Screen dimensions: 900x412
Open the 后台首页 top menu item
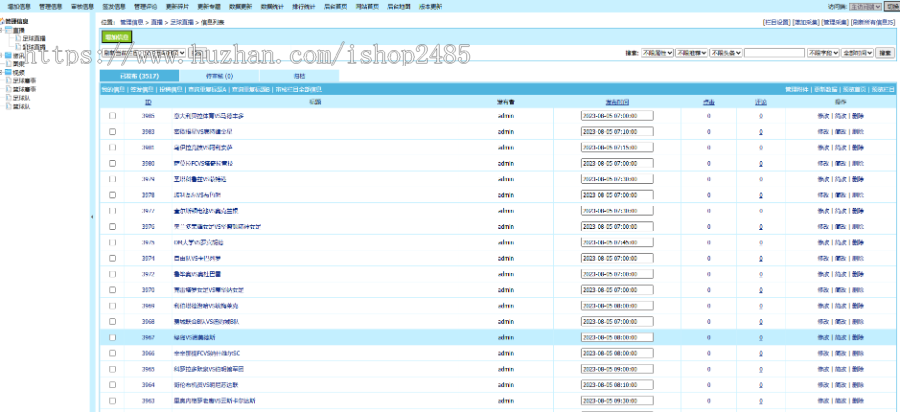(x=335, y=7)
